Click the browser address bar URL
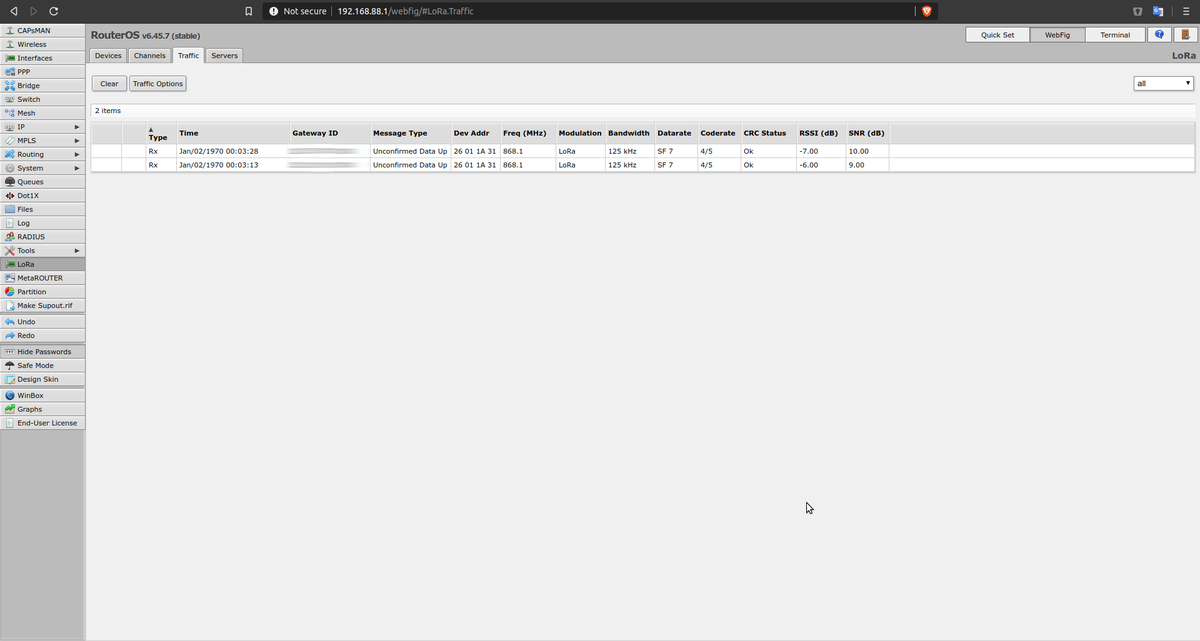The height and width of the screenshot is (641, 1200). coord(406,10)
